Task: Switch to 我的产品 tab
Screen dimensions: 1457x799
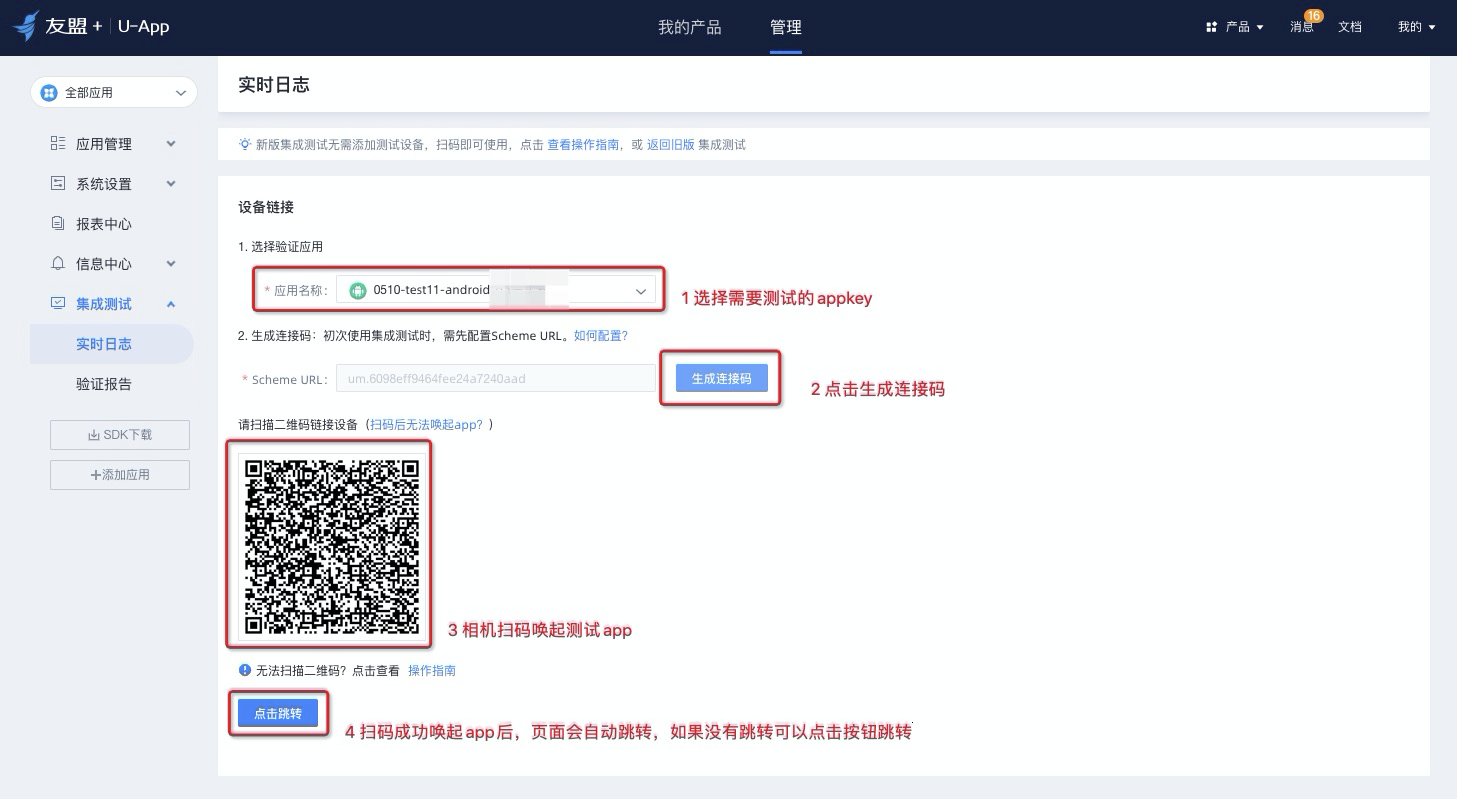Action: click(x=690, y=27)
